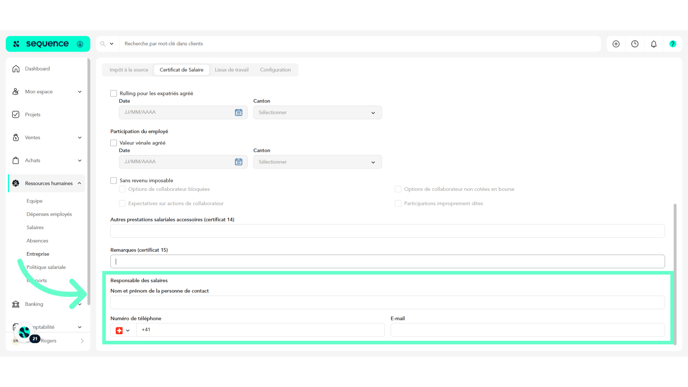Click the Banking building icon
This screenshot has width=688, height=387.
tap(16, 304)
